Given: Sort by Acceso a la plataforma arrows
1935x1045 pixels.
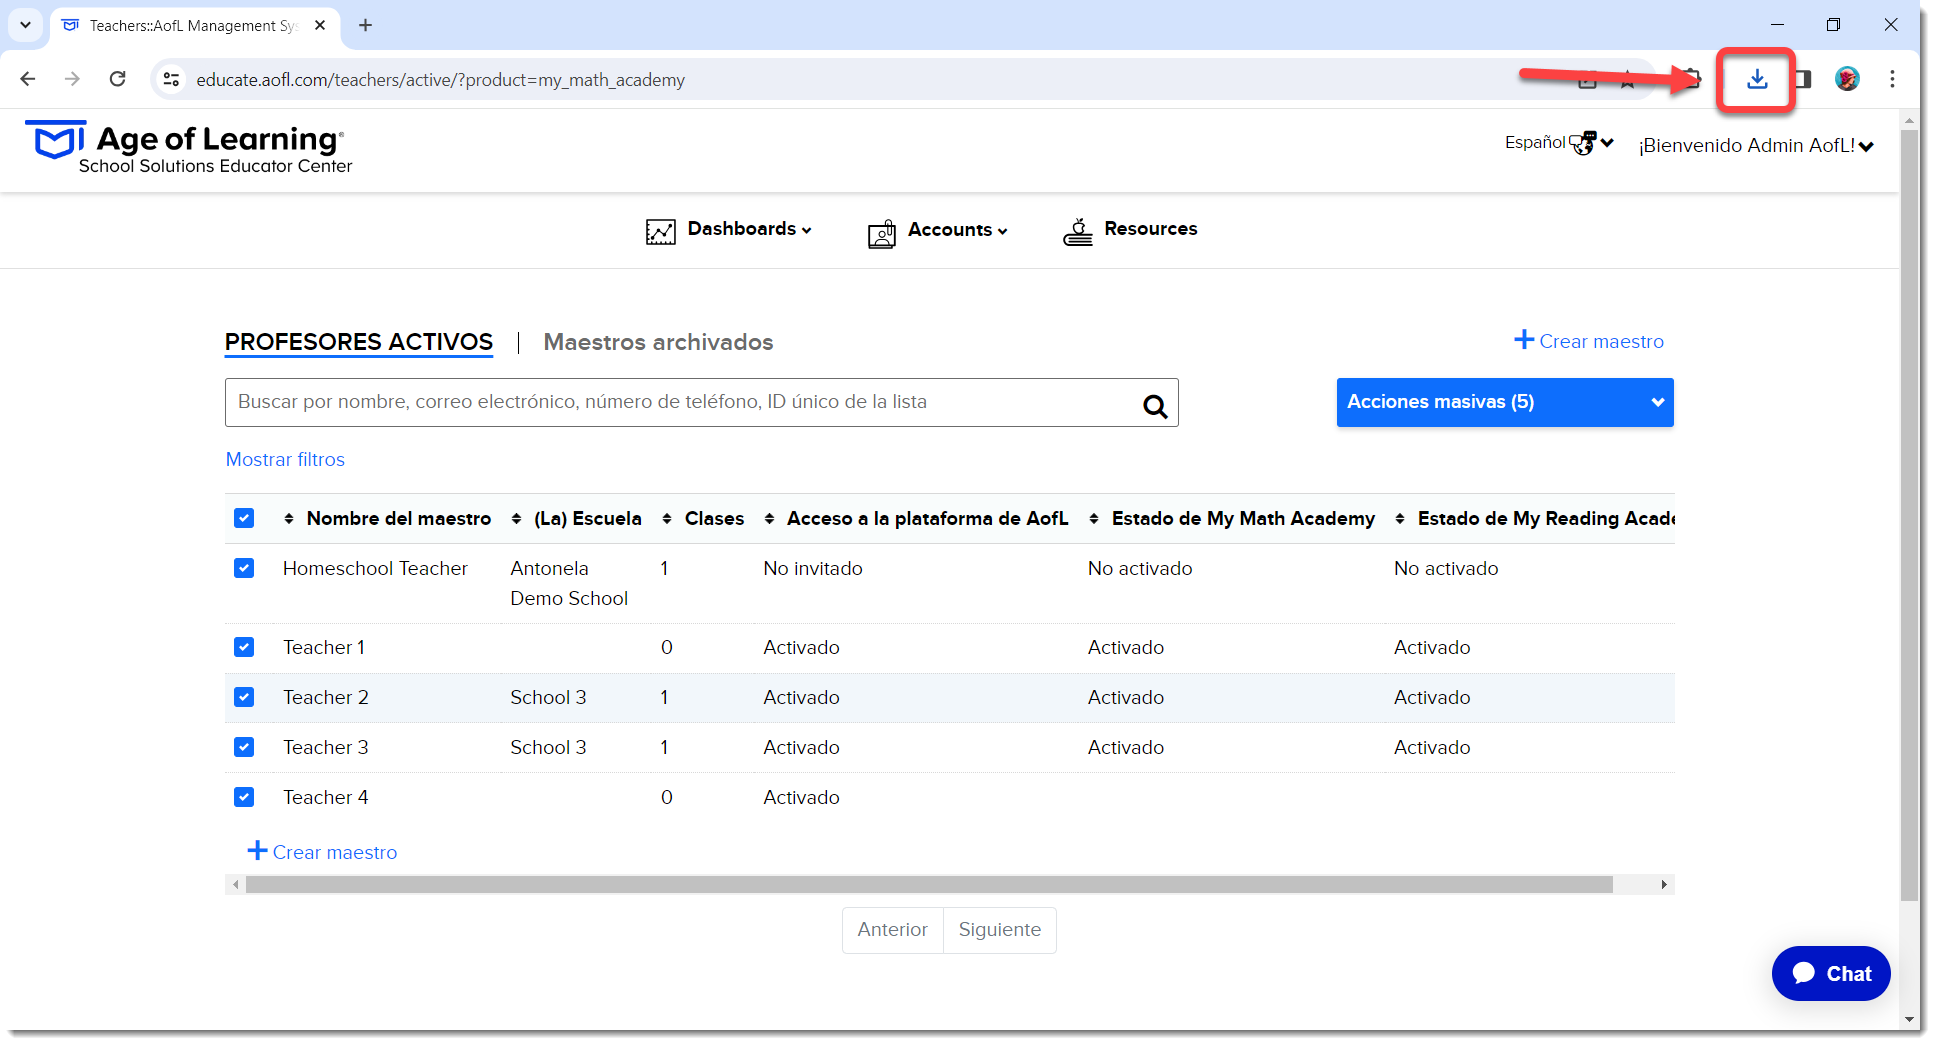Looking at the screenshot, I should pos(769,519).
